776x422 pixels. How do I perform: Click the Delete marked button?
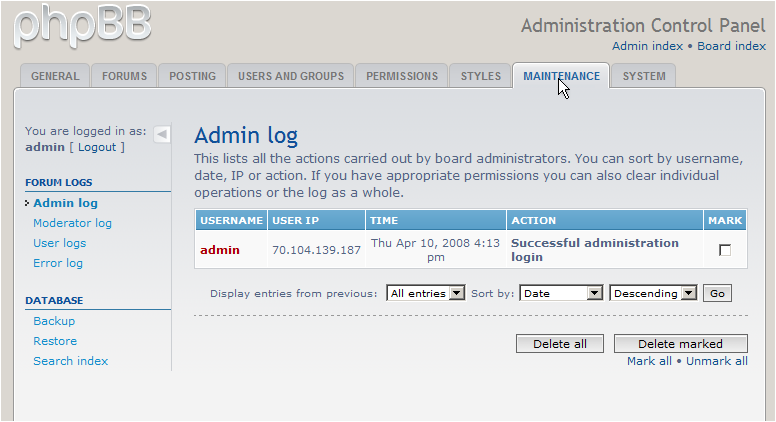pos(680,344)
